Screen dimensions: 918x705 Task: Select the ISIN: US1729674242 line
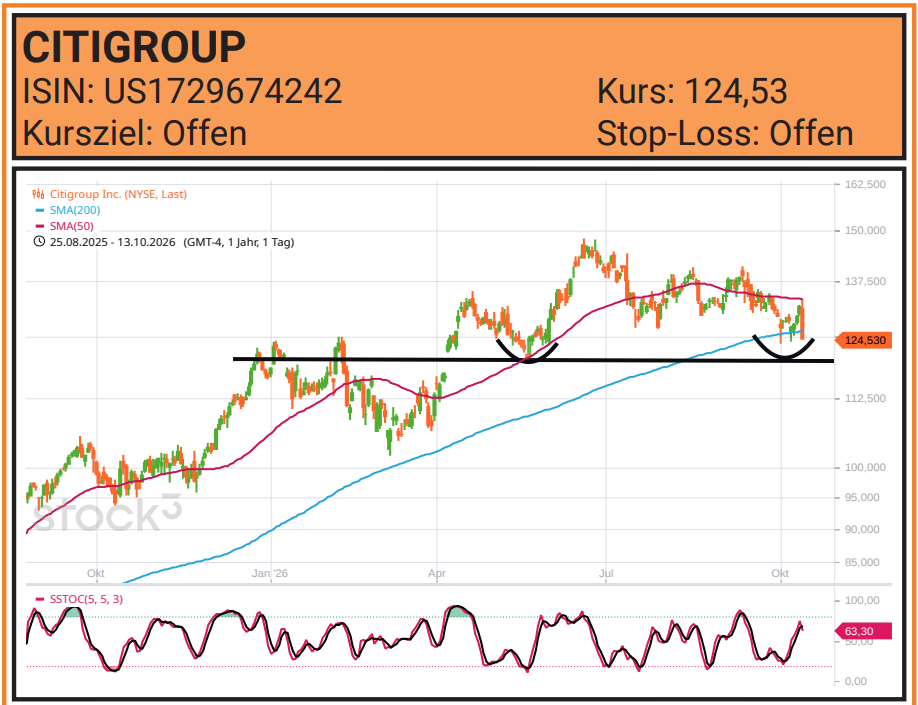click(x=182, y=91)
